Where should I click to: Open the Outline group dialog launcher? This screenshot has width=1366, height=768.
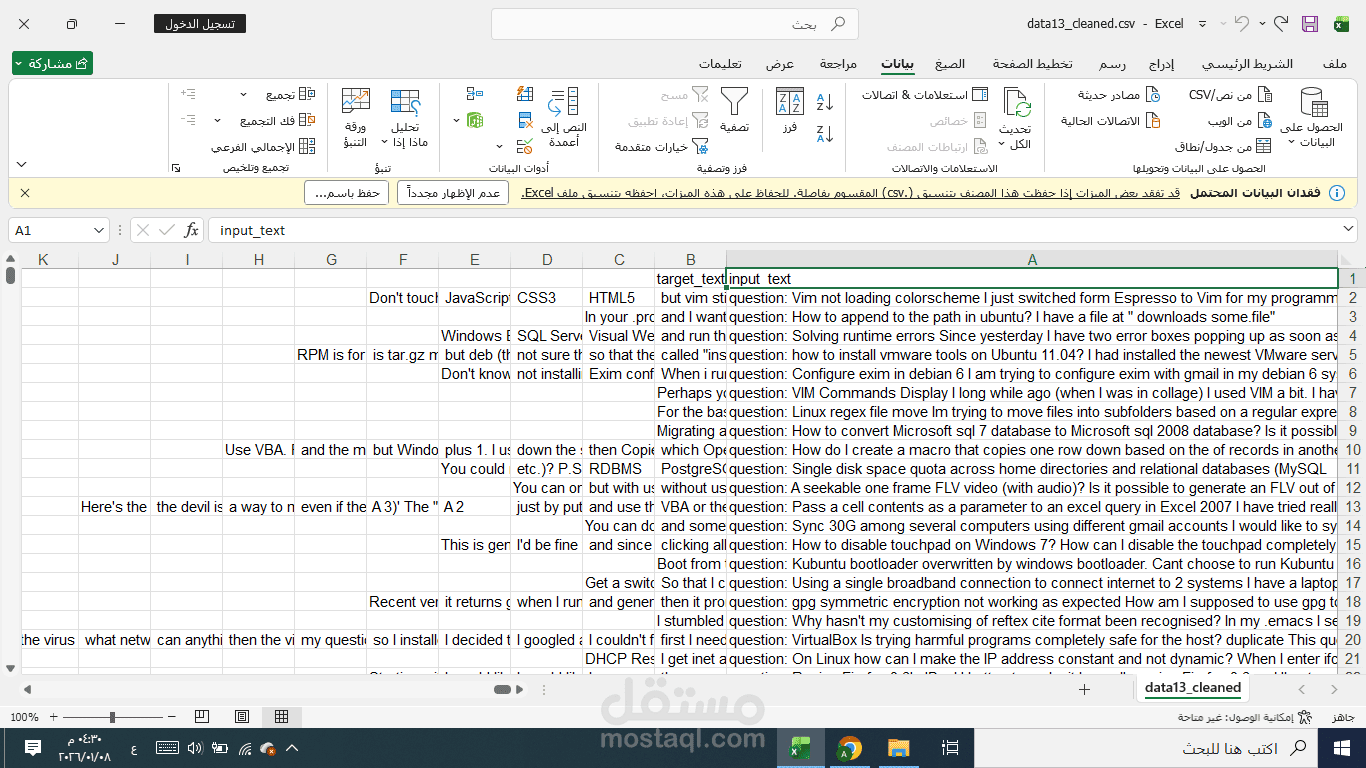(176, 168)
